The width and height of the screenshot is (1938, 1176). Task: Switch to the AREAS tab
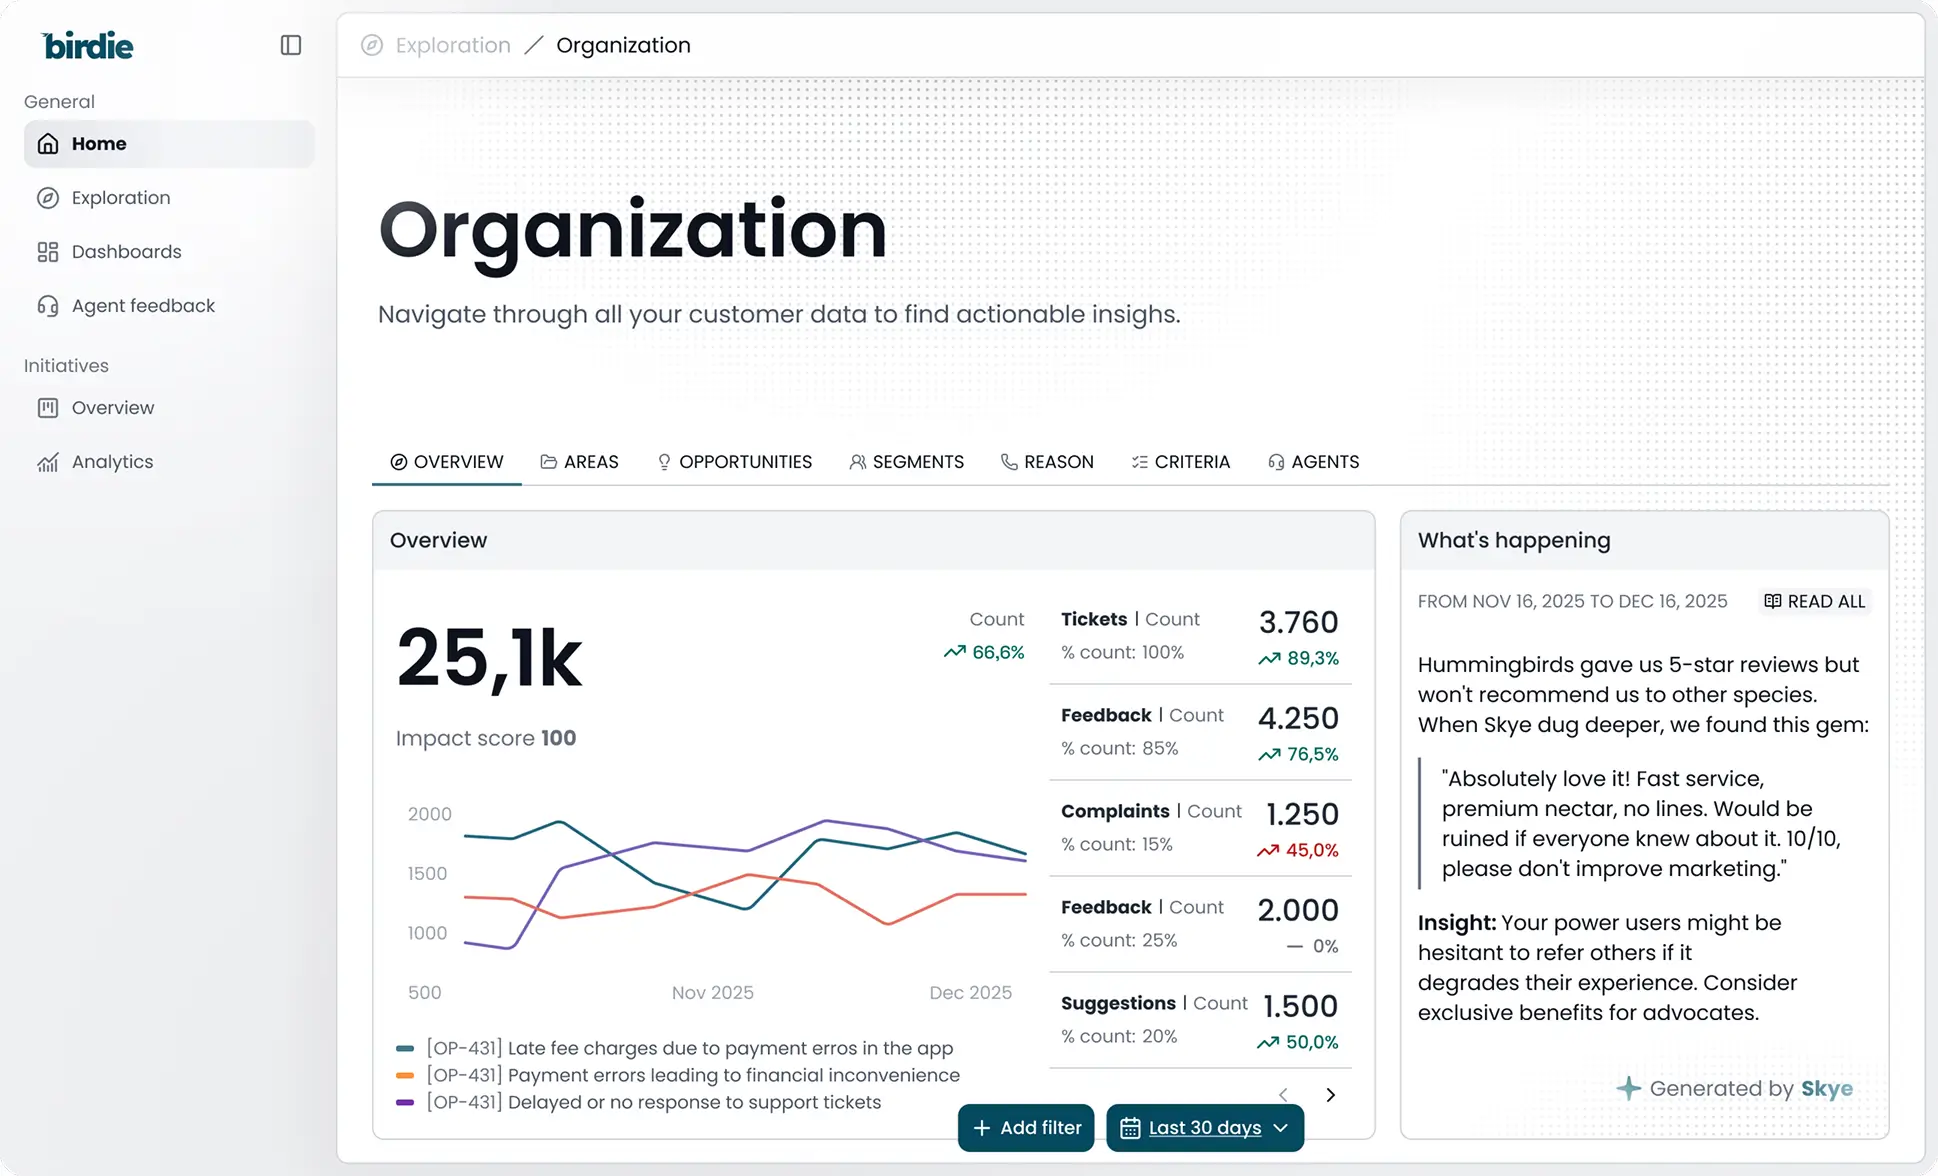[x=579, y=462]
